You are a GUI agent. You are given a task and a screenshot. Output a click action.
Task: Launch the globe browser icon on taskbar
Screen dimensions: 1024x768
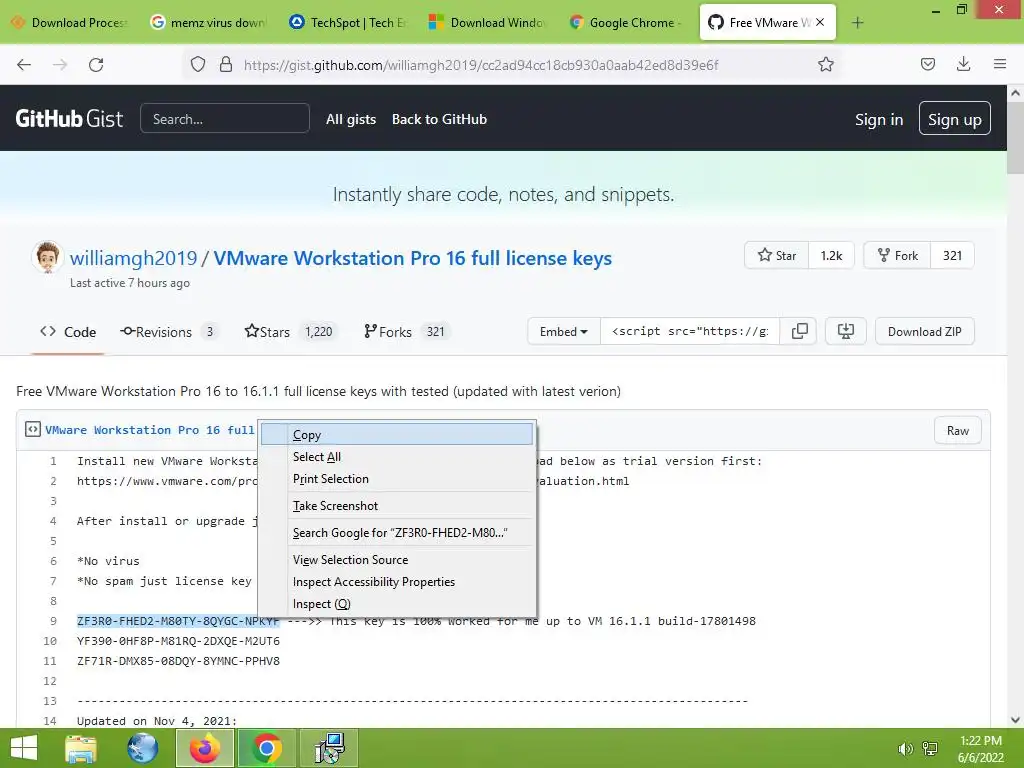pyautogui.click(x=142, y=748)
